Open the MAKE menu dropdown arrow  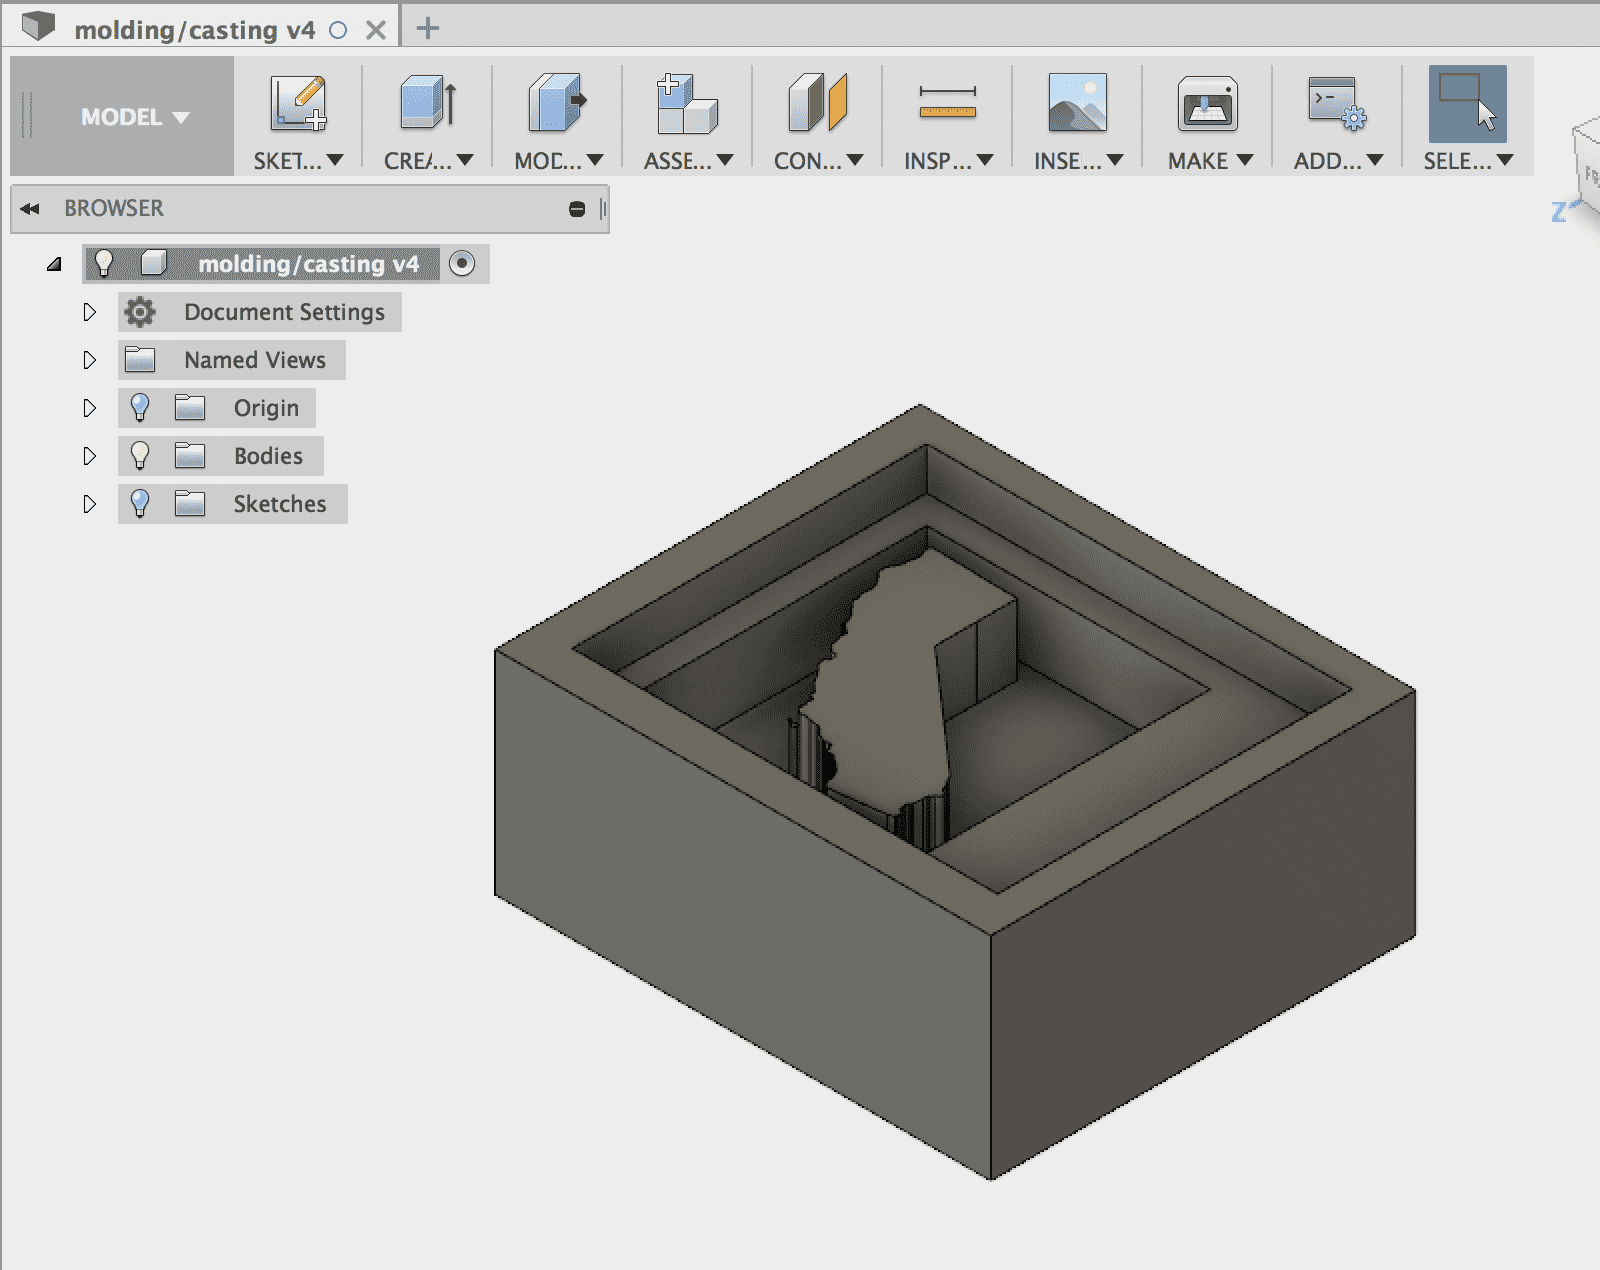1245,160
